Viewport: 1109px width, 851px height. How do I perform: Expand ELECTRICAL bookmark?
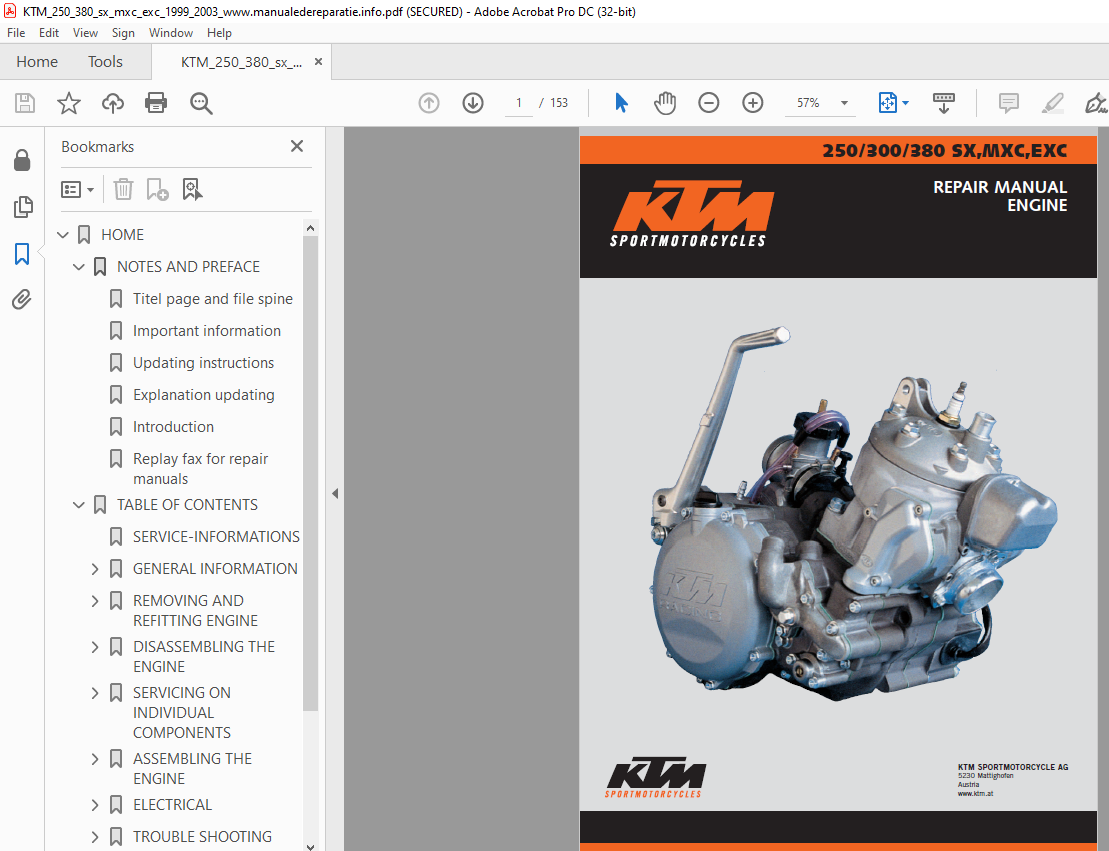pyautogui.click(x=95, y=805)
